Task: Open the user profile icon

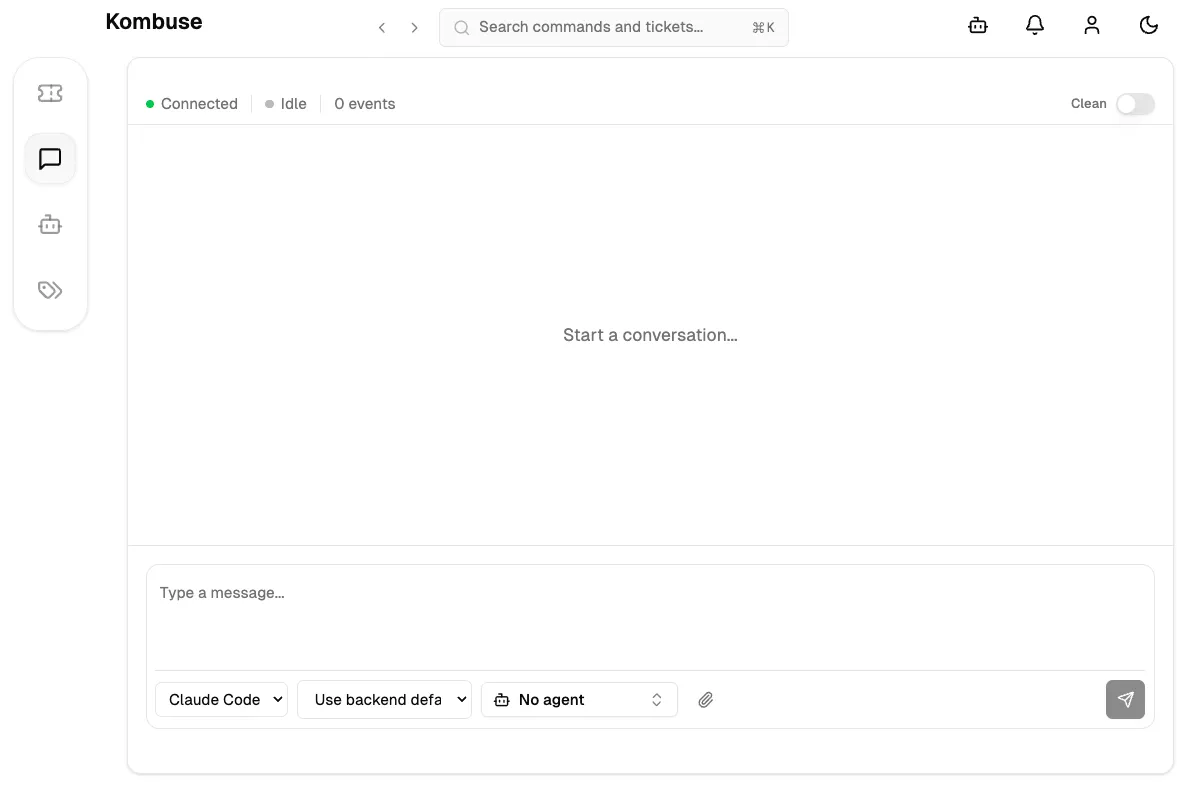Action: tap(1092, 25)
